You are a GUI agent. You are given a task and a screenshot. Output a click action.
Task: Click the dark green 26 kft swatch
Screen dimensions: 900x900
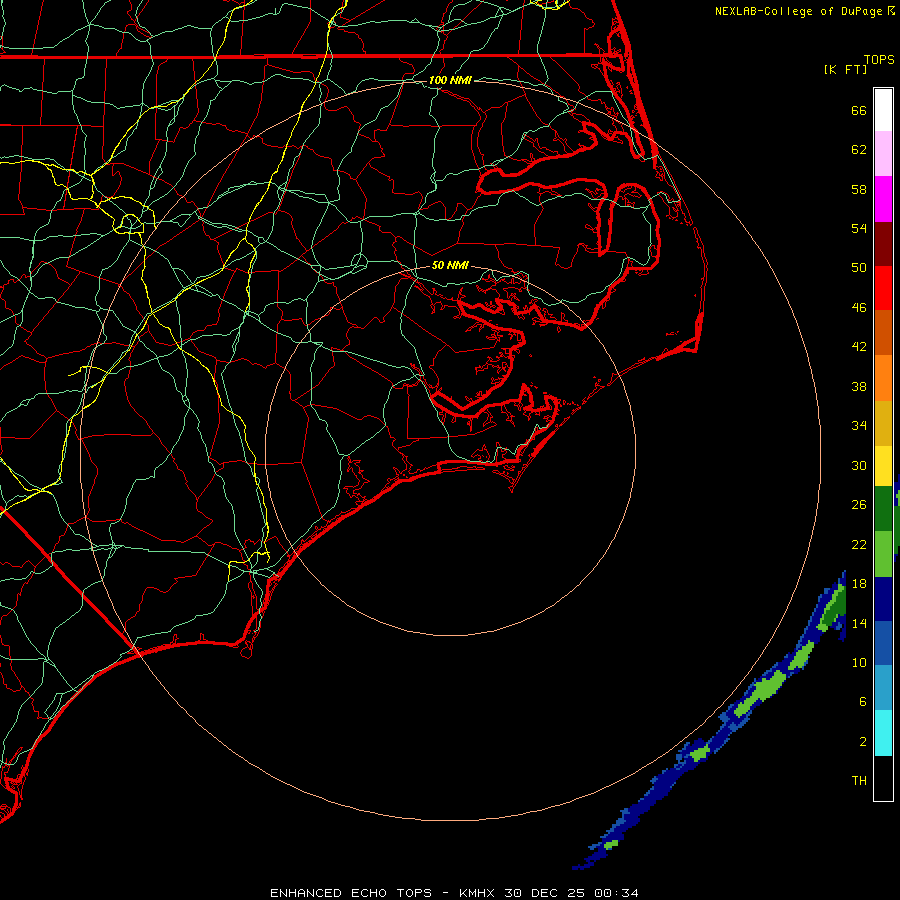pos(883,509)
